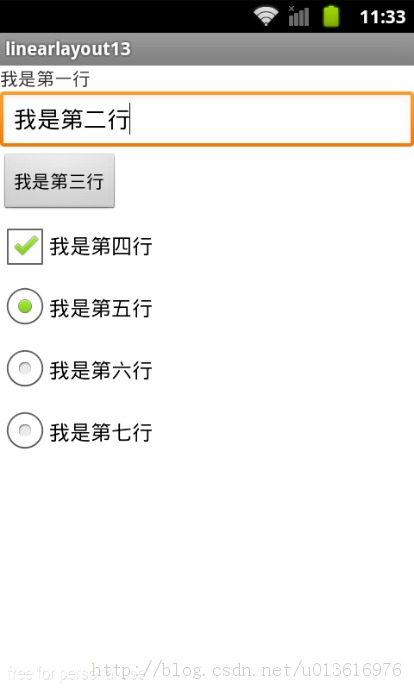Open the blog.csdn.net watermark URL

(246, 670)
